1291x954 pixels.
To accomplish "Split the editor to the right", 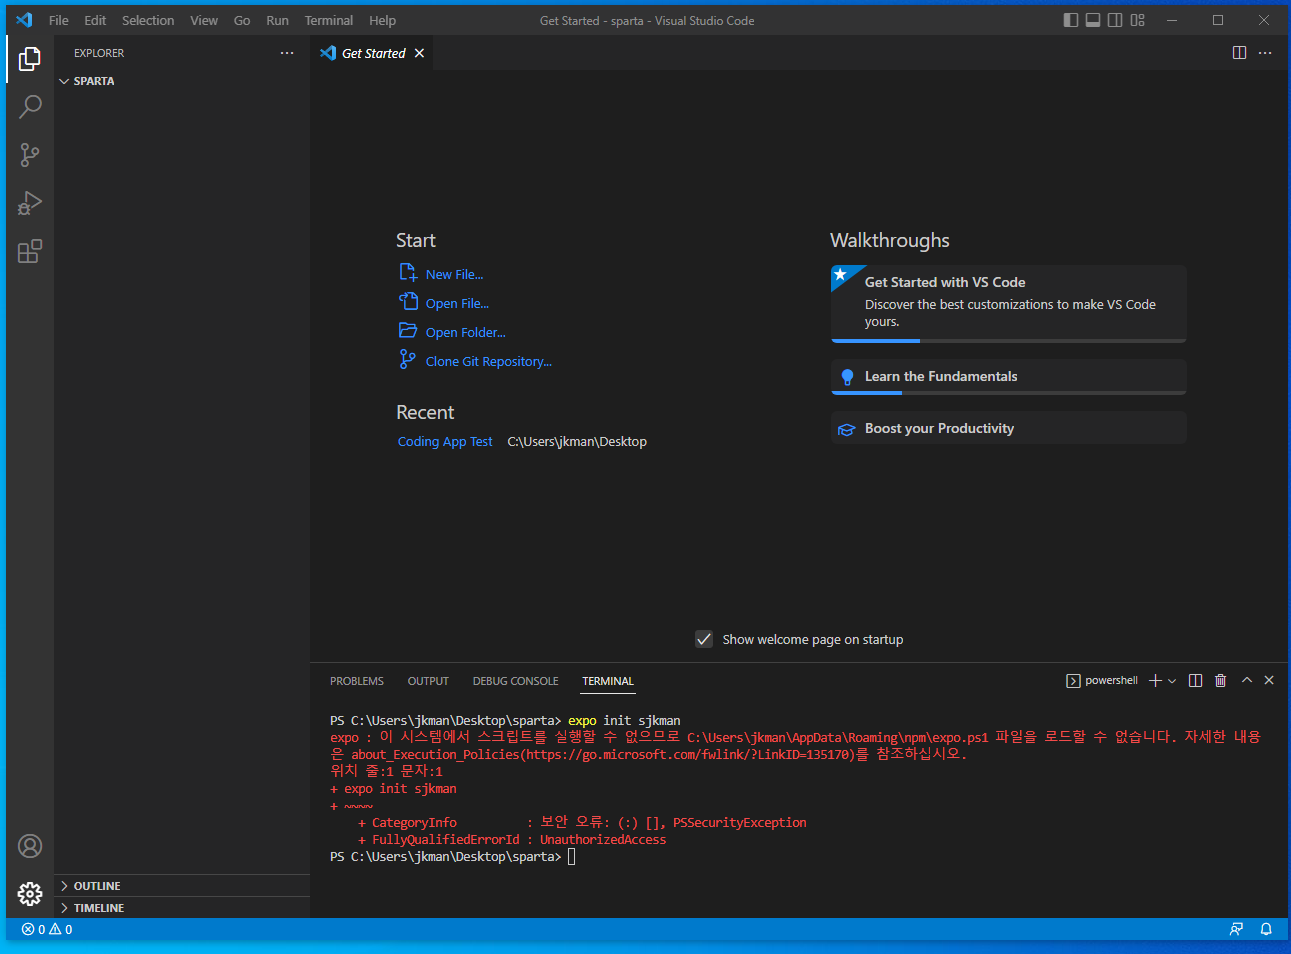I will coord(1240,53).
